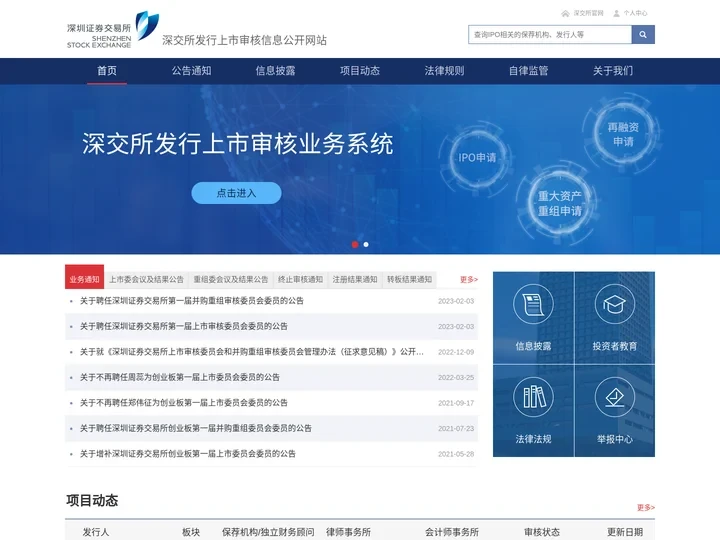Open 公告通知 navigation menu
The width and height of the screenshot is (720, 540).
(x=191, y=71)
